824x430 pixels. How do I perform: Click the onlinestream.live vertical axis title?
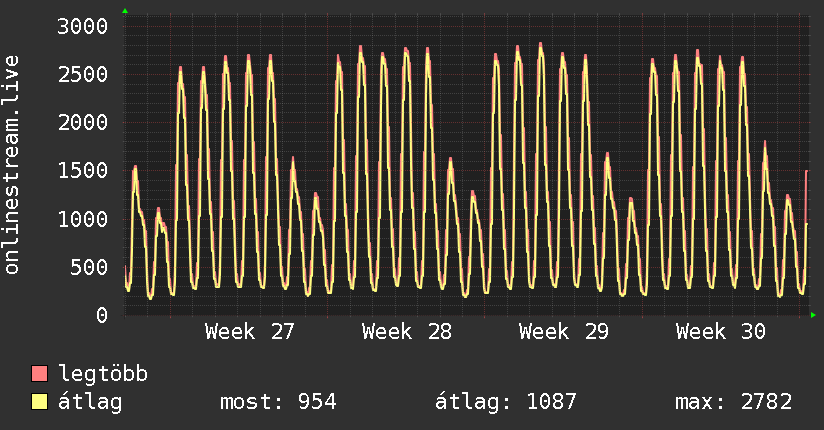11,165
